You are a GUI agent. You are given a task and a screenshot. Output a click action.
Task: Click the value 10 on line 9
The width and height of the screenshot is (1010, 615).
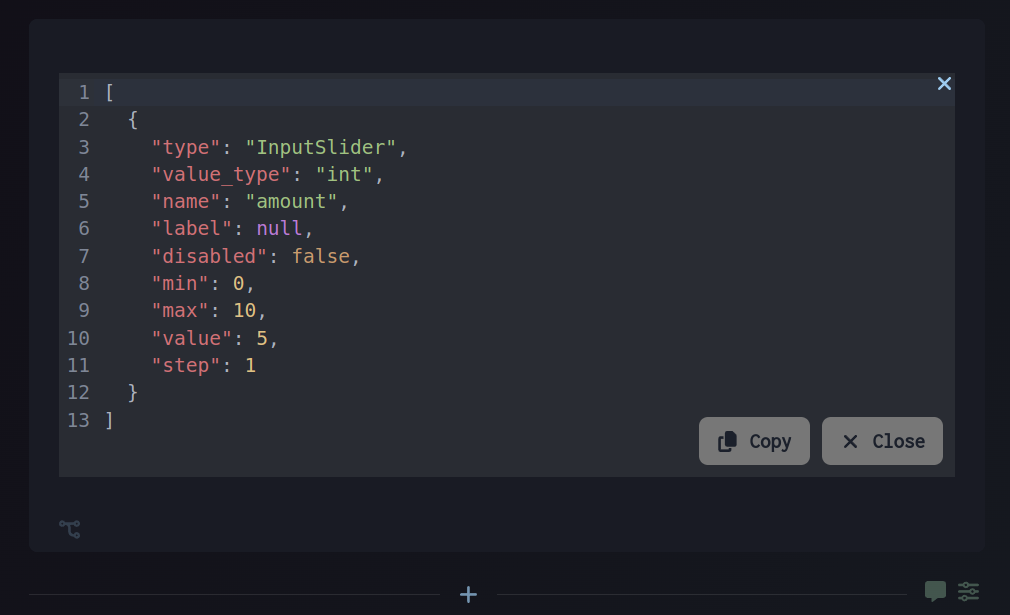244,310
